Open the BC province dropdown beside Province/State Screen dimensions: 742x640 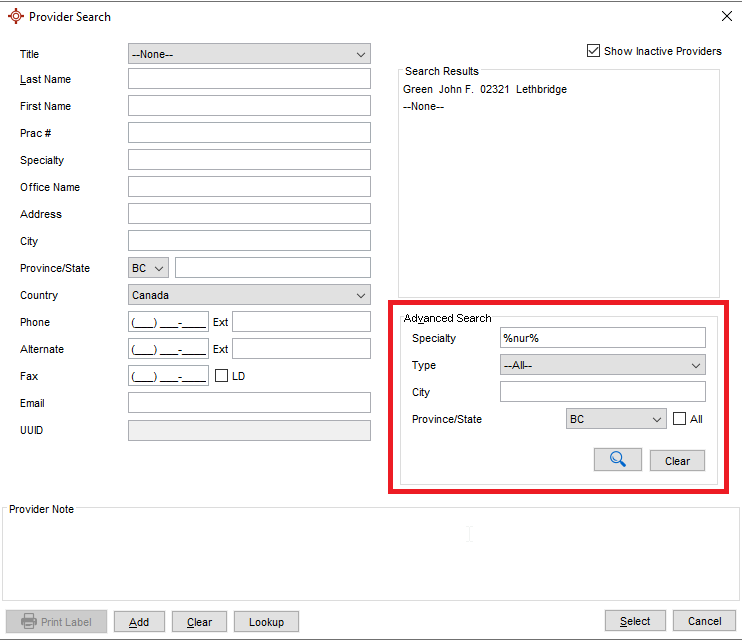click(148, 268)
